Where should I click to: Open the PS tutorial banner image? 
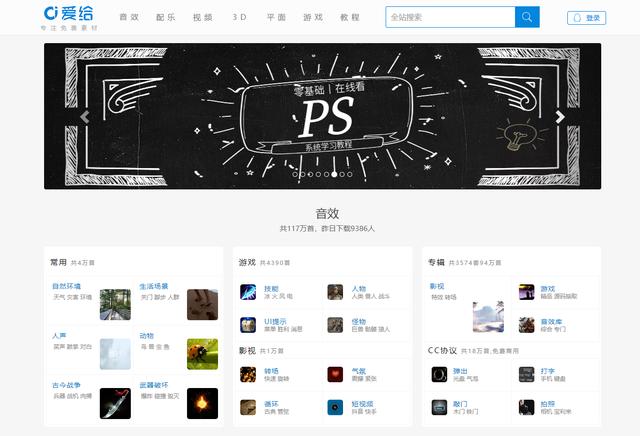tap(322, 116)
